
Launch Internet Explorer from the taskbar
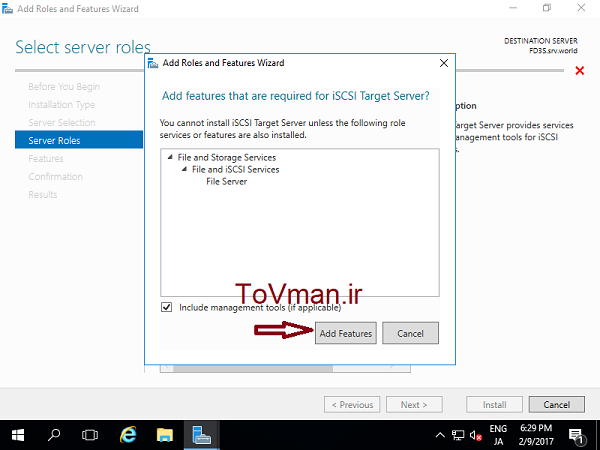click(128, 436)
